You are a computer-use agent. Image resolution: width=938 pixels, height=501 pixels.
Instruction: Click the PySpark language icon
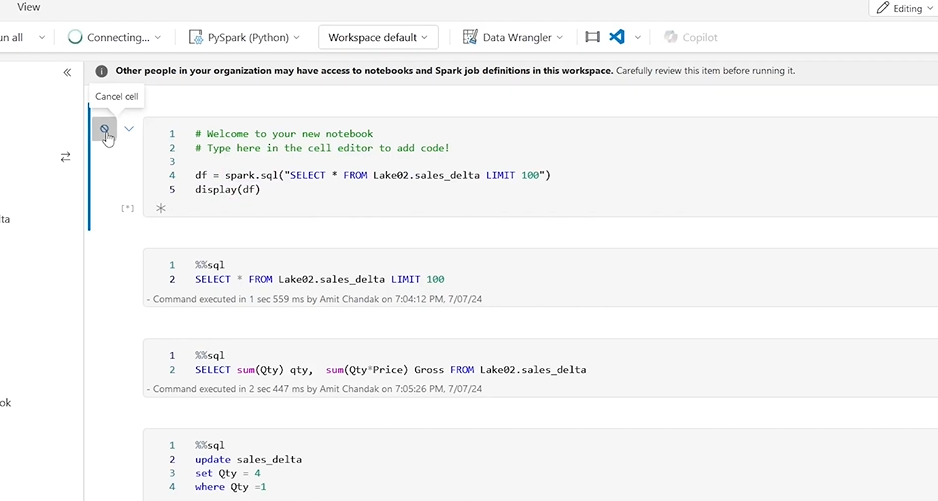[x=196, y=37]
